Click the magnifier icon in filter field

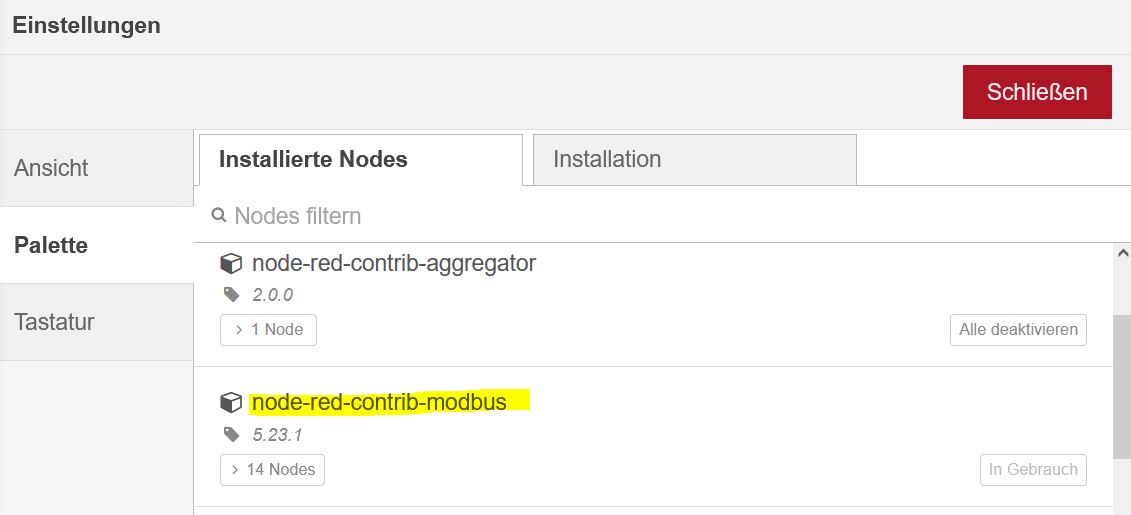(219, 215)
